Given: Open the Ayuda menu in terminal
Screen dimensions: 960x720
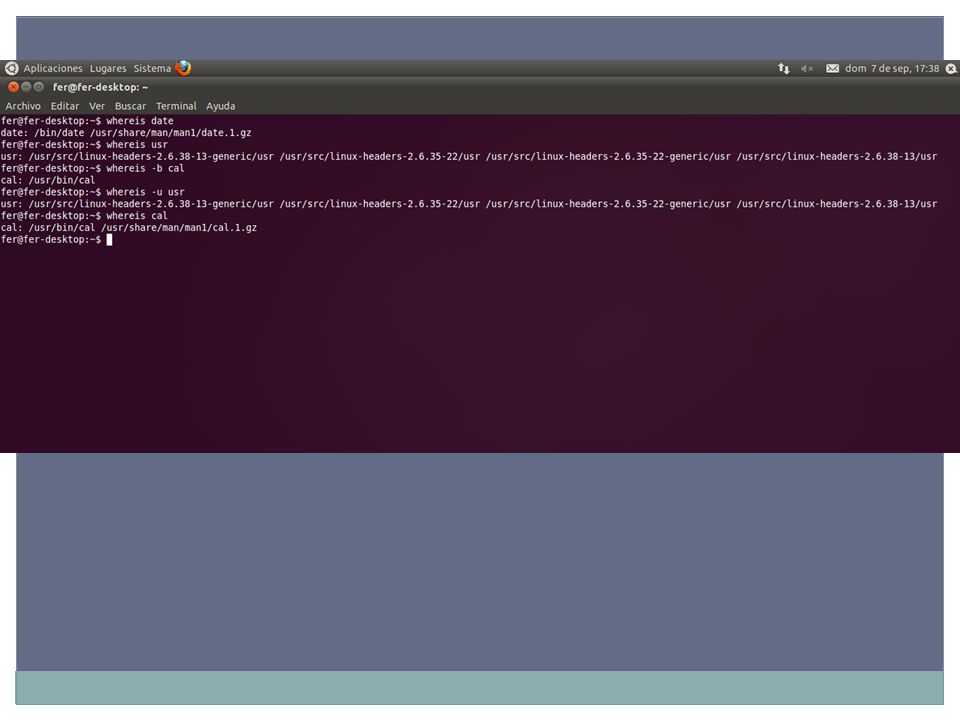Looking at the screenshot, I should tap(220, 106).
